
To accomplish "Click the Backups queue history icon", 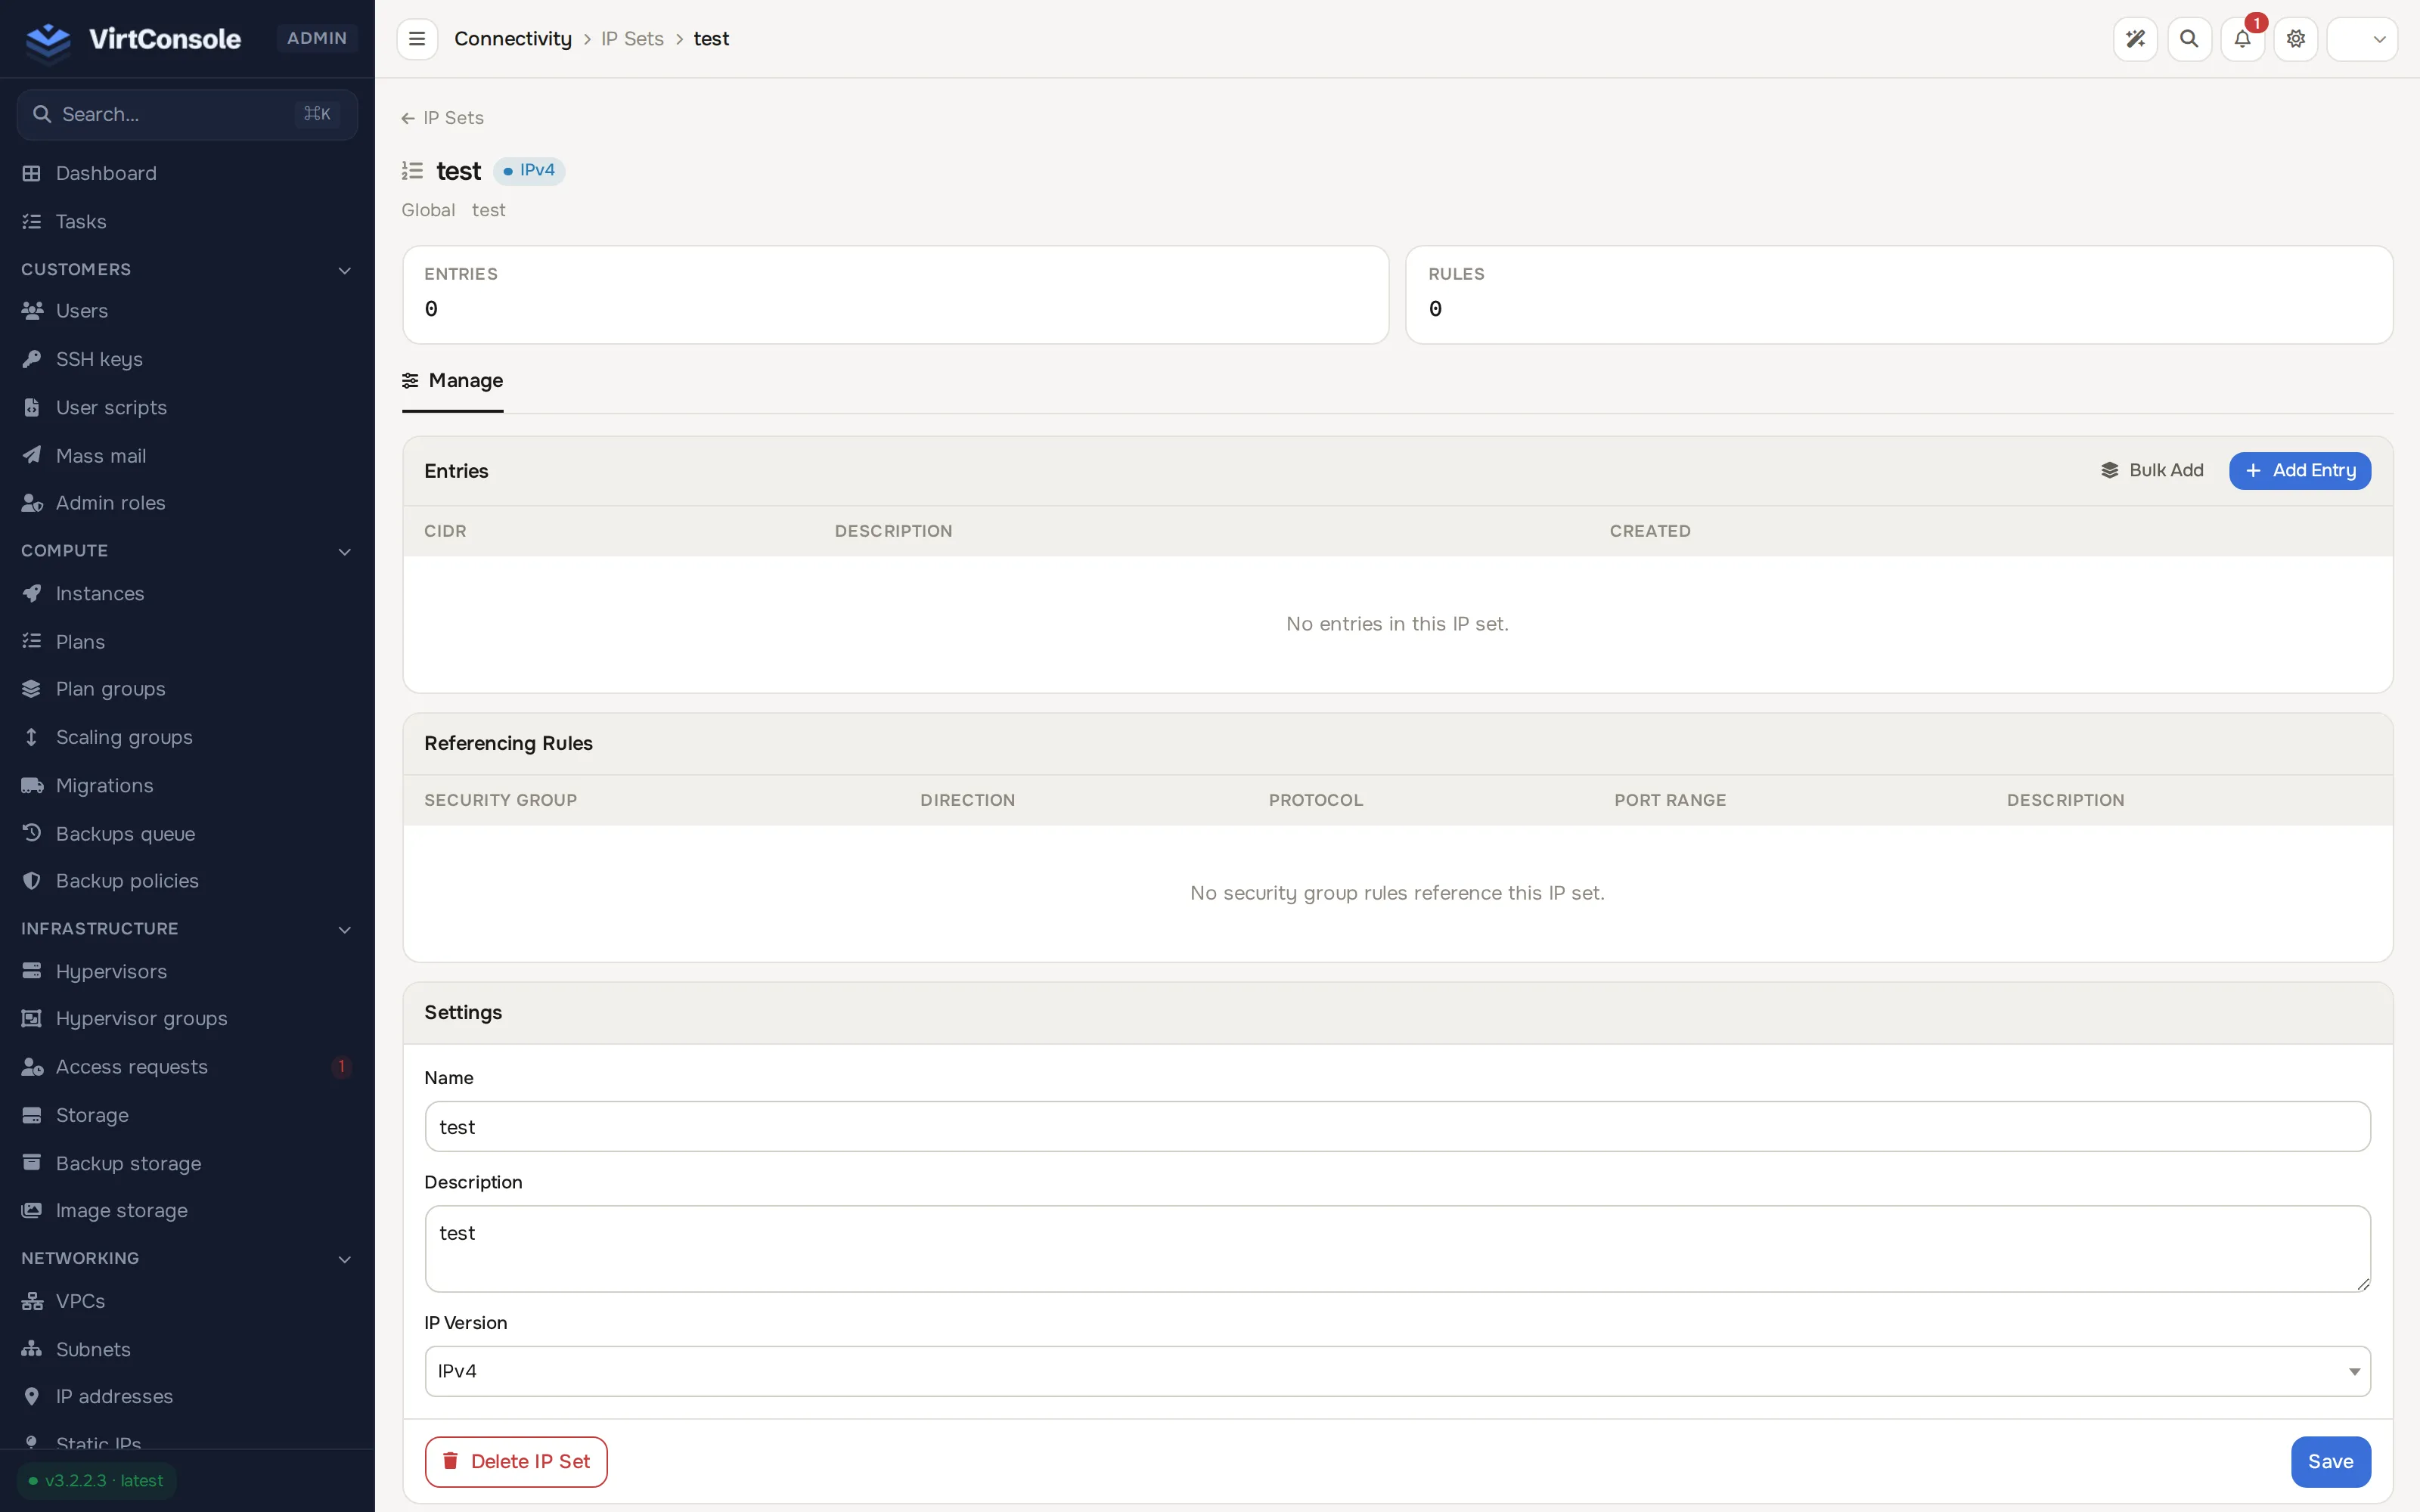I will point(32,833).
